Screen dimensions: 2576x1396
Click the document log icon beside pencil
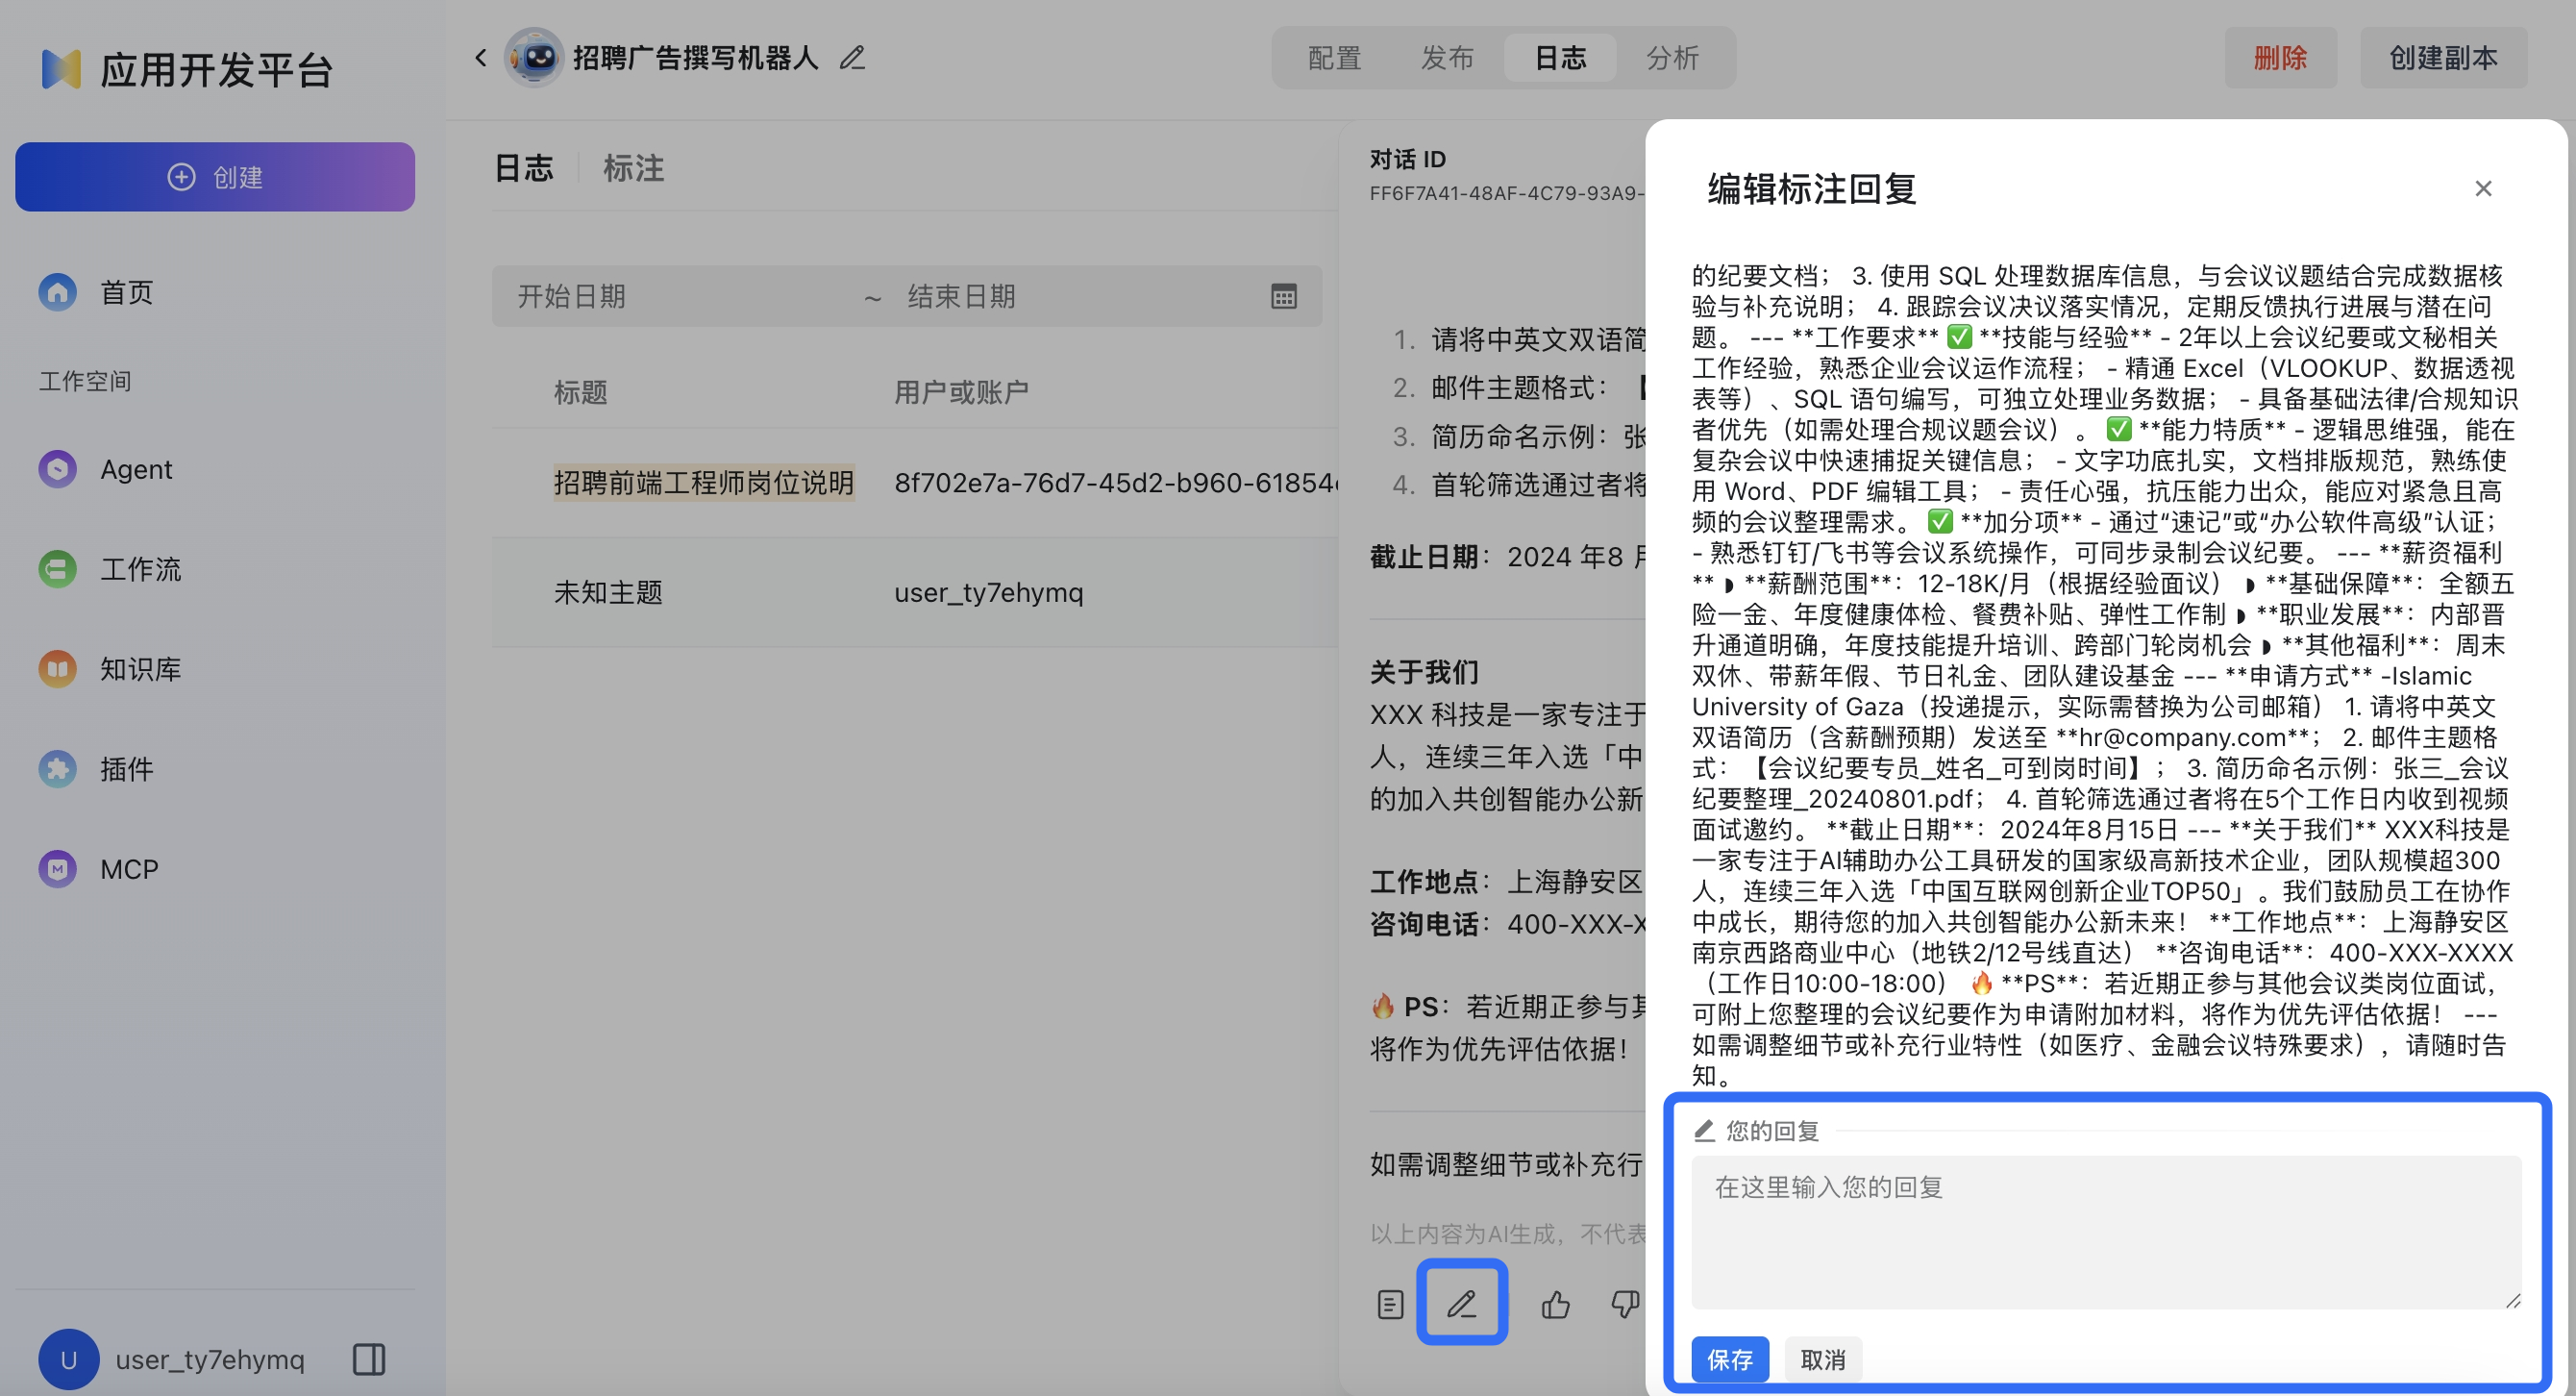(1390, 1304)
